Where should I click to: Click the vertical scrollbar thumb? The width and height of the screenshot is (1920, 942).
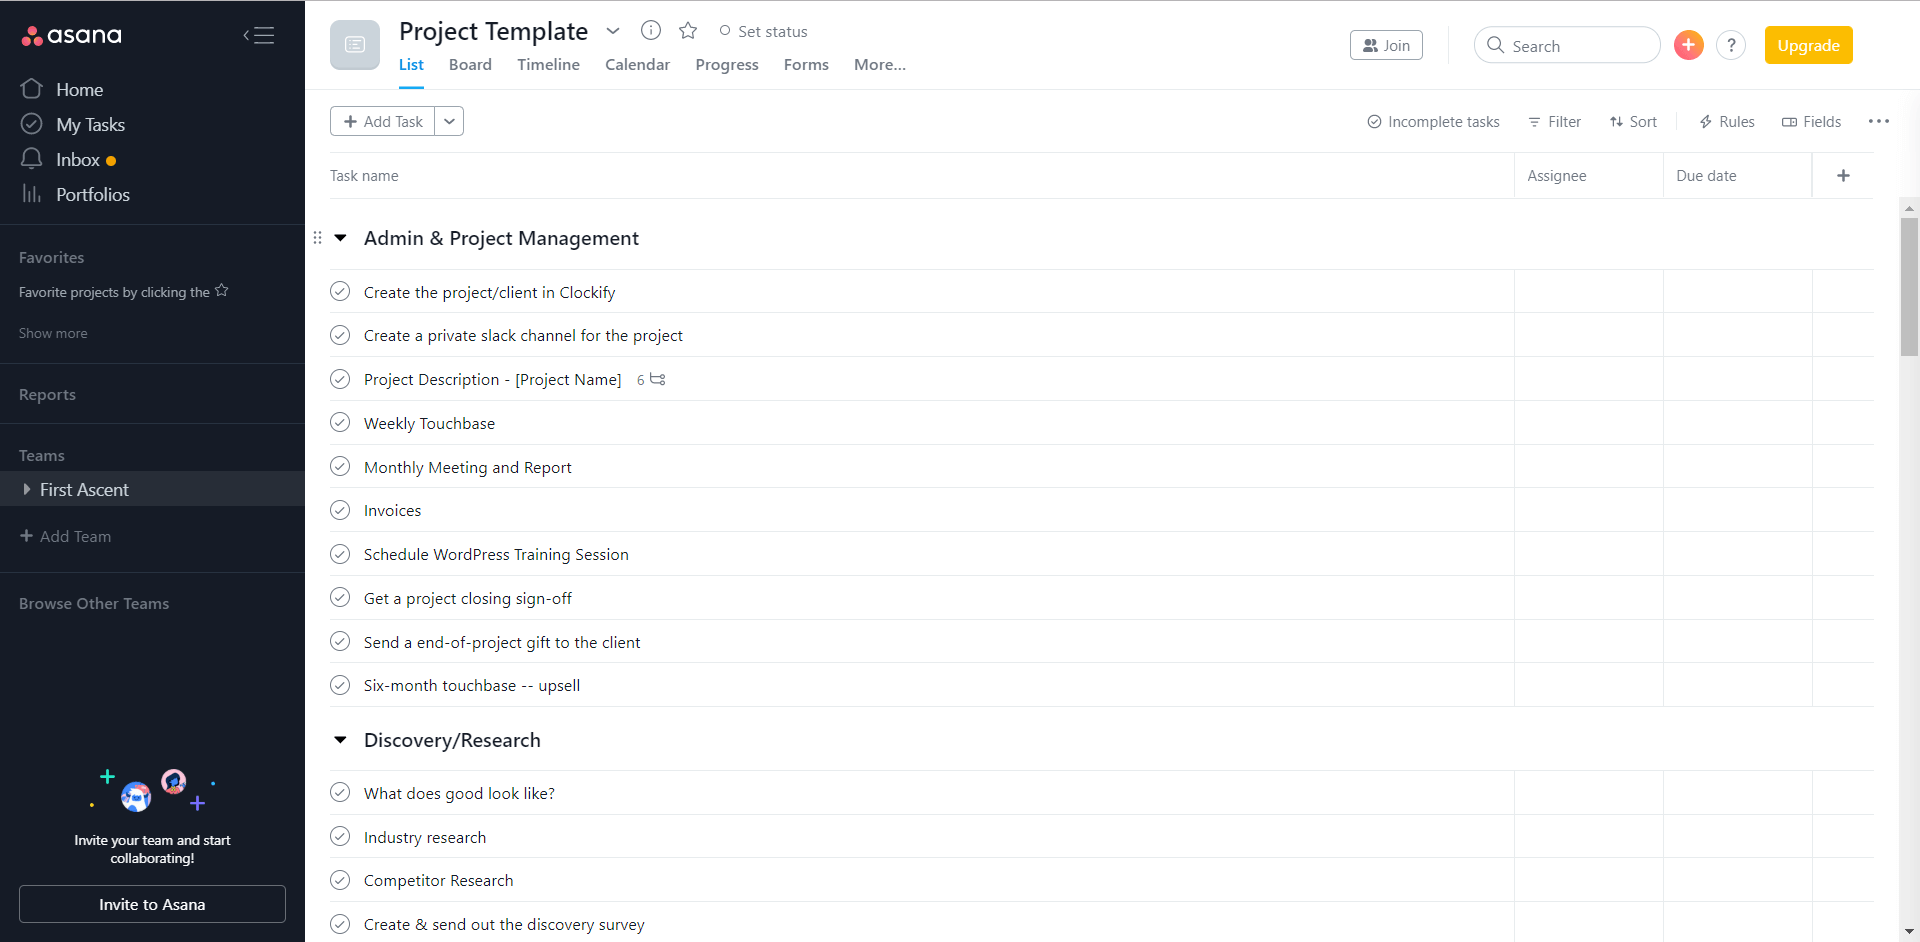(1909, 286)
